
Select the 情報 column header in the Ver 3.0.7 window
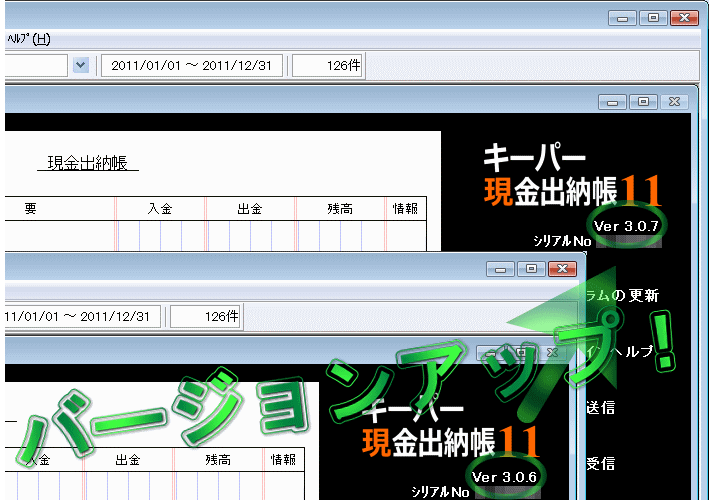point(406,208)
